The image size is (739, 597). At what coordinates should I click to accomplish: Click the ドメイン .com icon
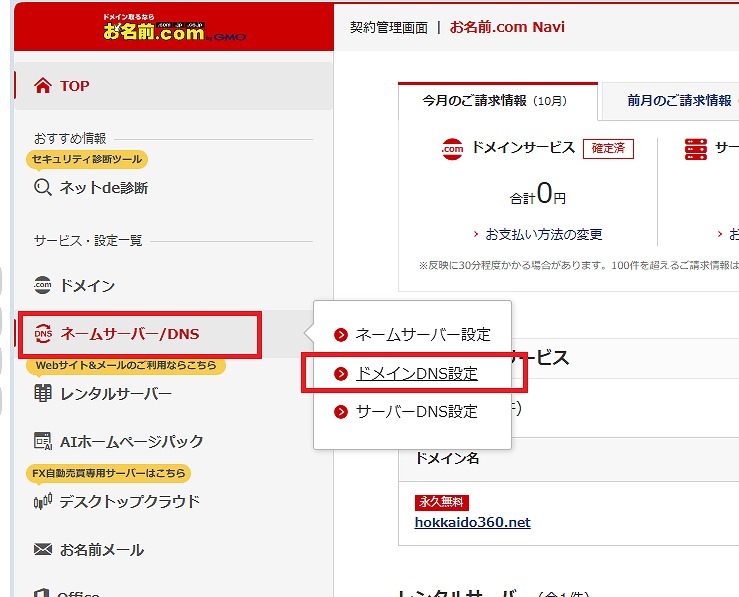tap(43, 286)
